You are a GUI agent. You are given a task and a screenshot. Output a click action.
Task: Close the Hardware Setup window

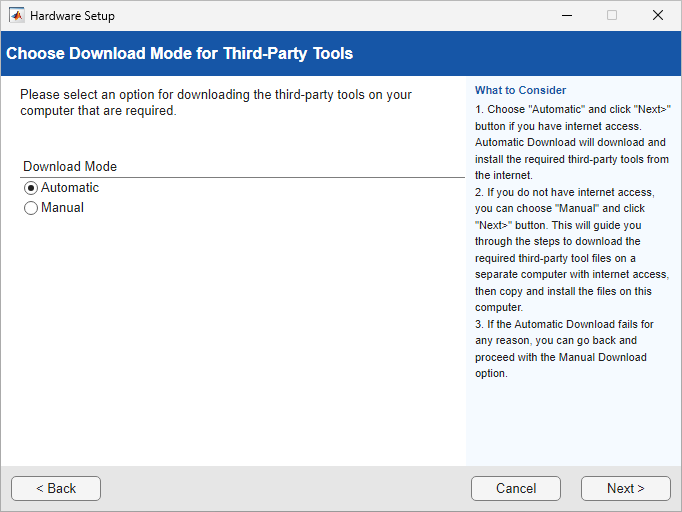657,16
